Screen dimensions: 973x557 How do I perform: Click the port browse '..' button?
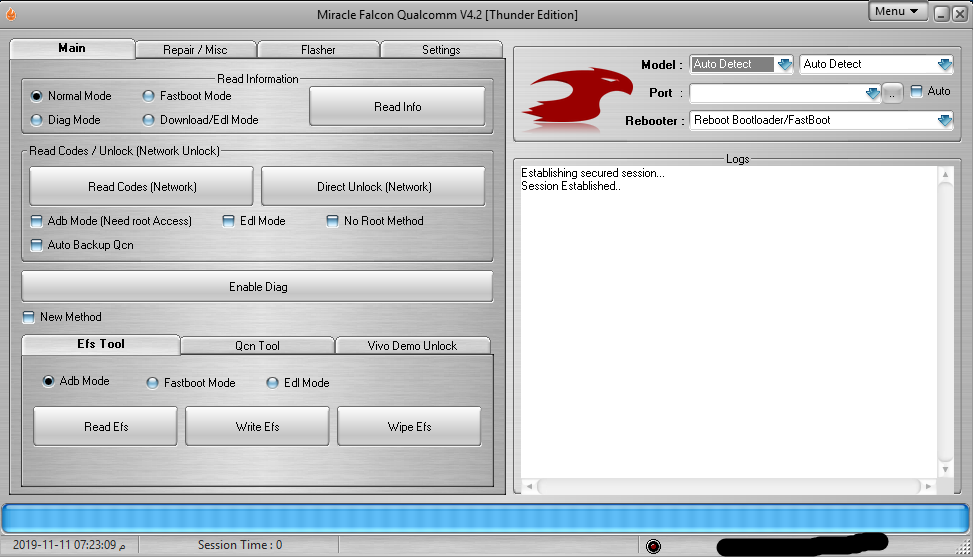pyautogui.click(x=892, y=93)
